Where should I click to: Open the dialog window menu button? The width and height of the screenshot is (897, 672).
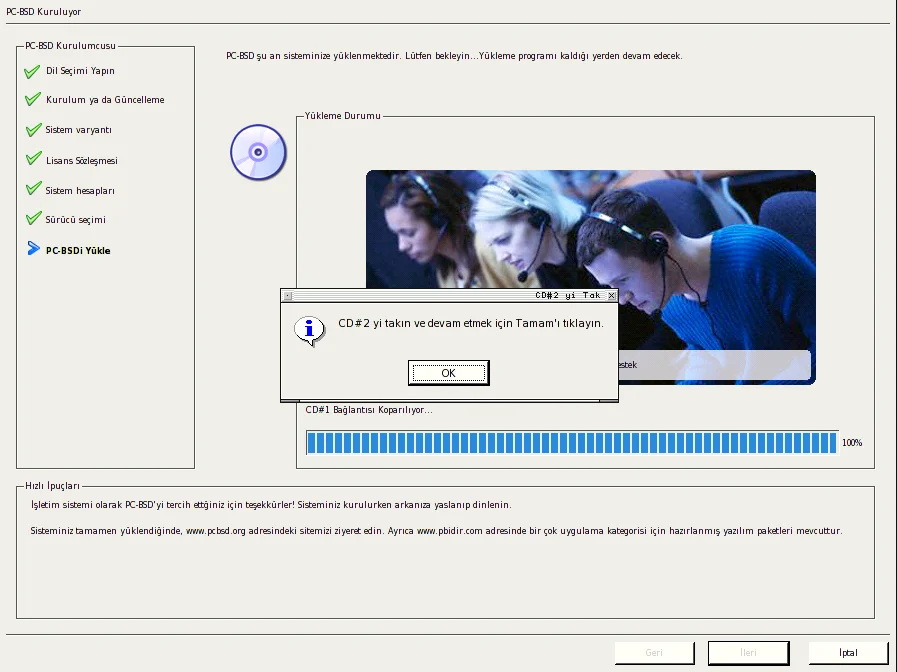pos(288,296)
